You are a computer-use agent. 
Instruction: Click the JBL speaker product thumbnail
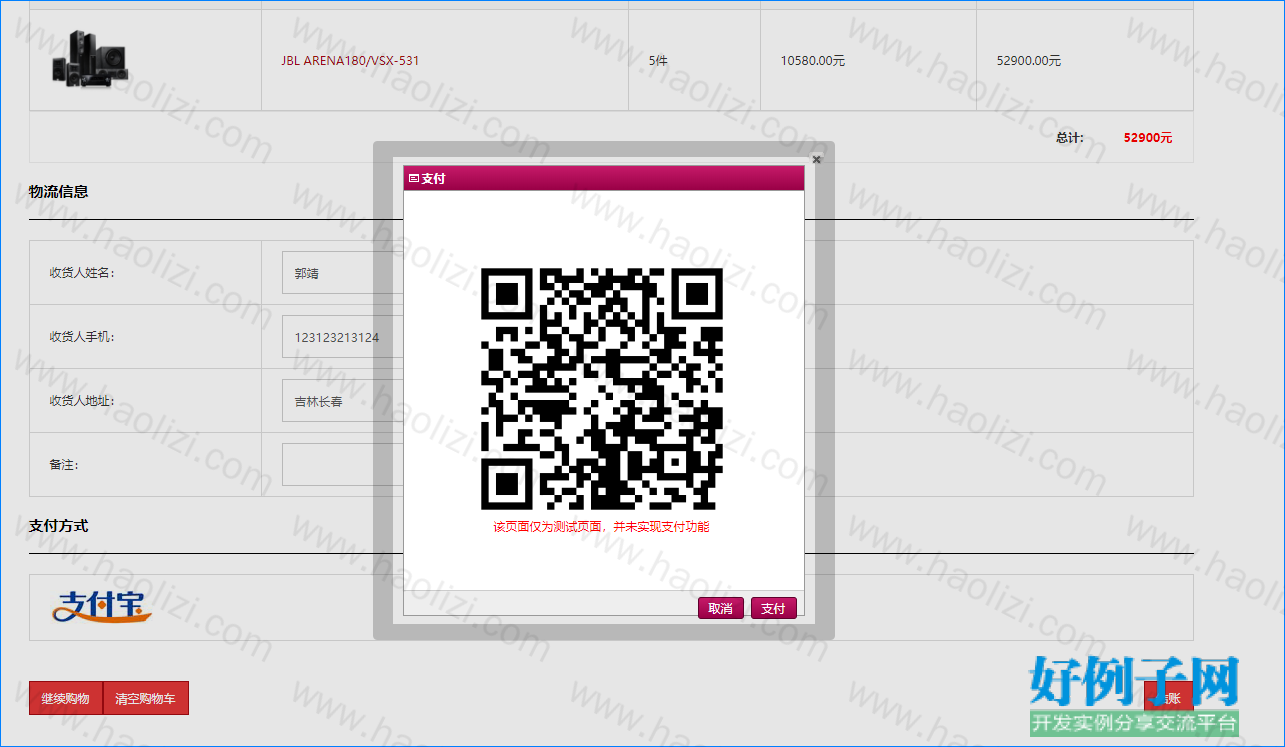pos(91,60)
